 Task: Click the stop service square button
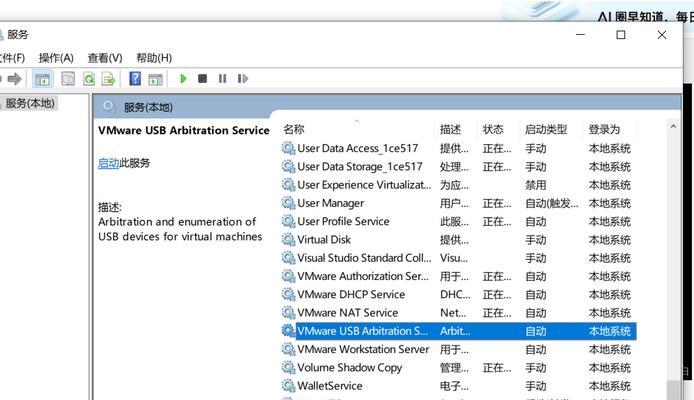click(x=203, y=79)
